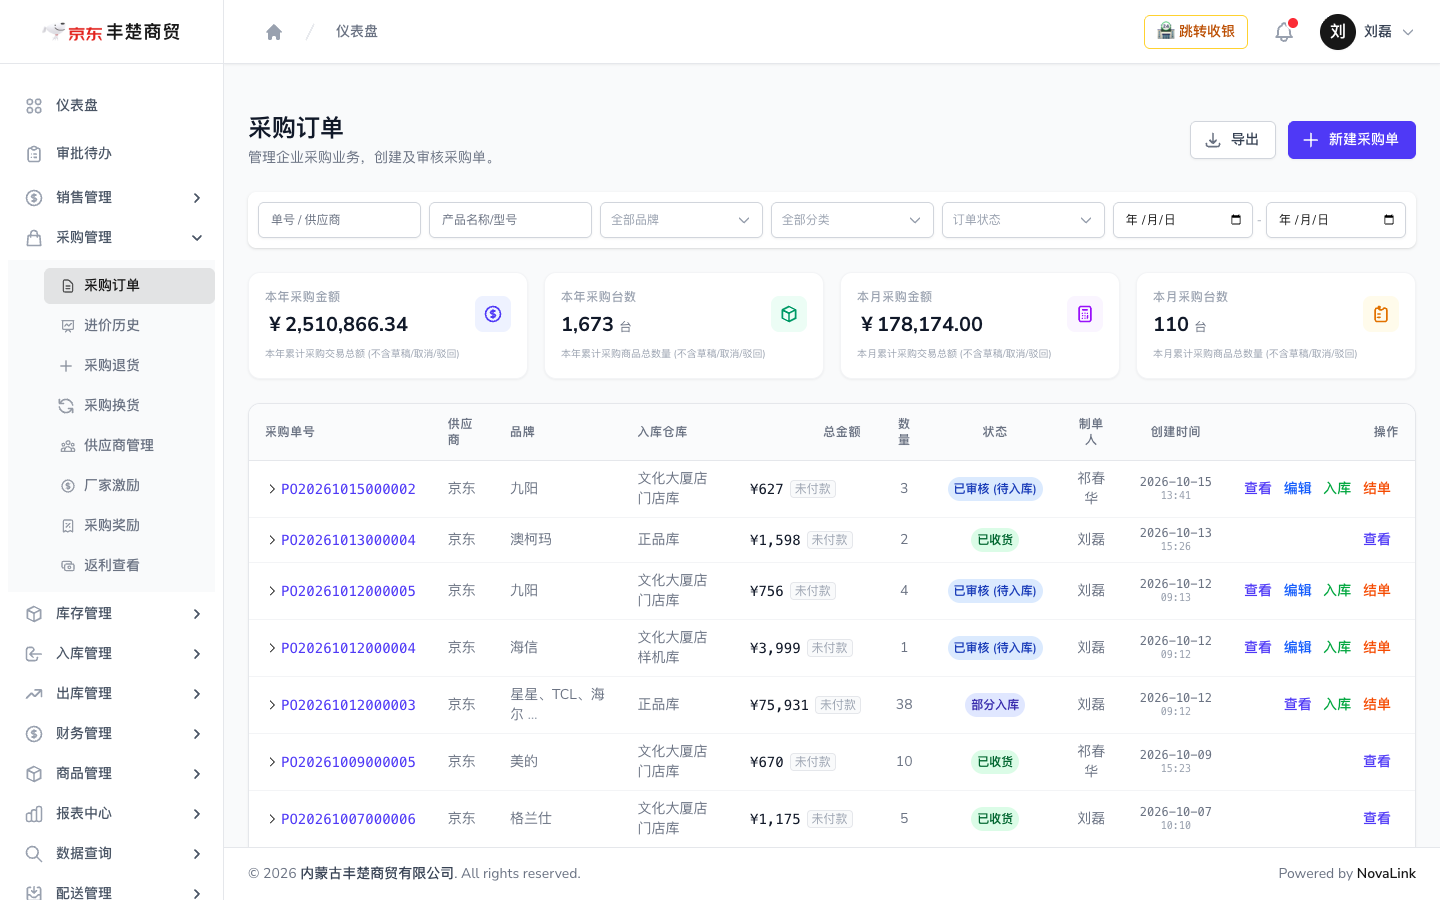Click the 导出 export button

click(x=1232, y=140)
